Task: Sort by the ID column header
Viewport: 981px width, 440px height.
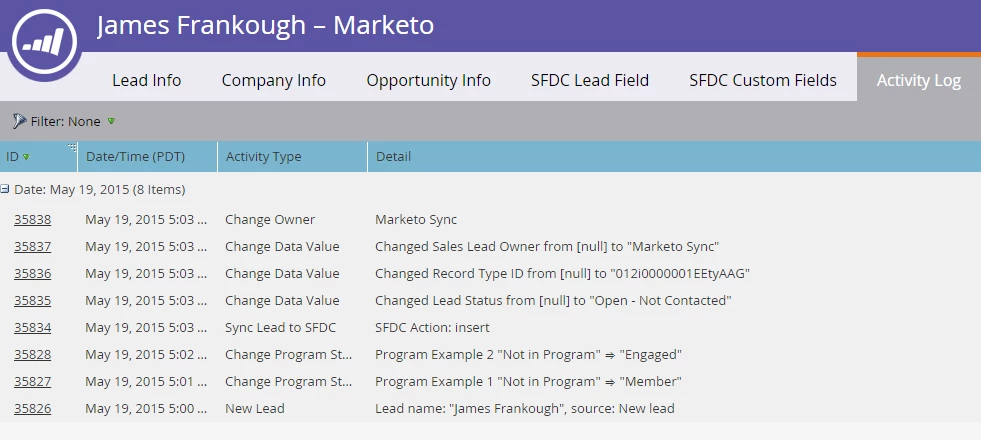Action: pos(38,156)
